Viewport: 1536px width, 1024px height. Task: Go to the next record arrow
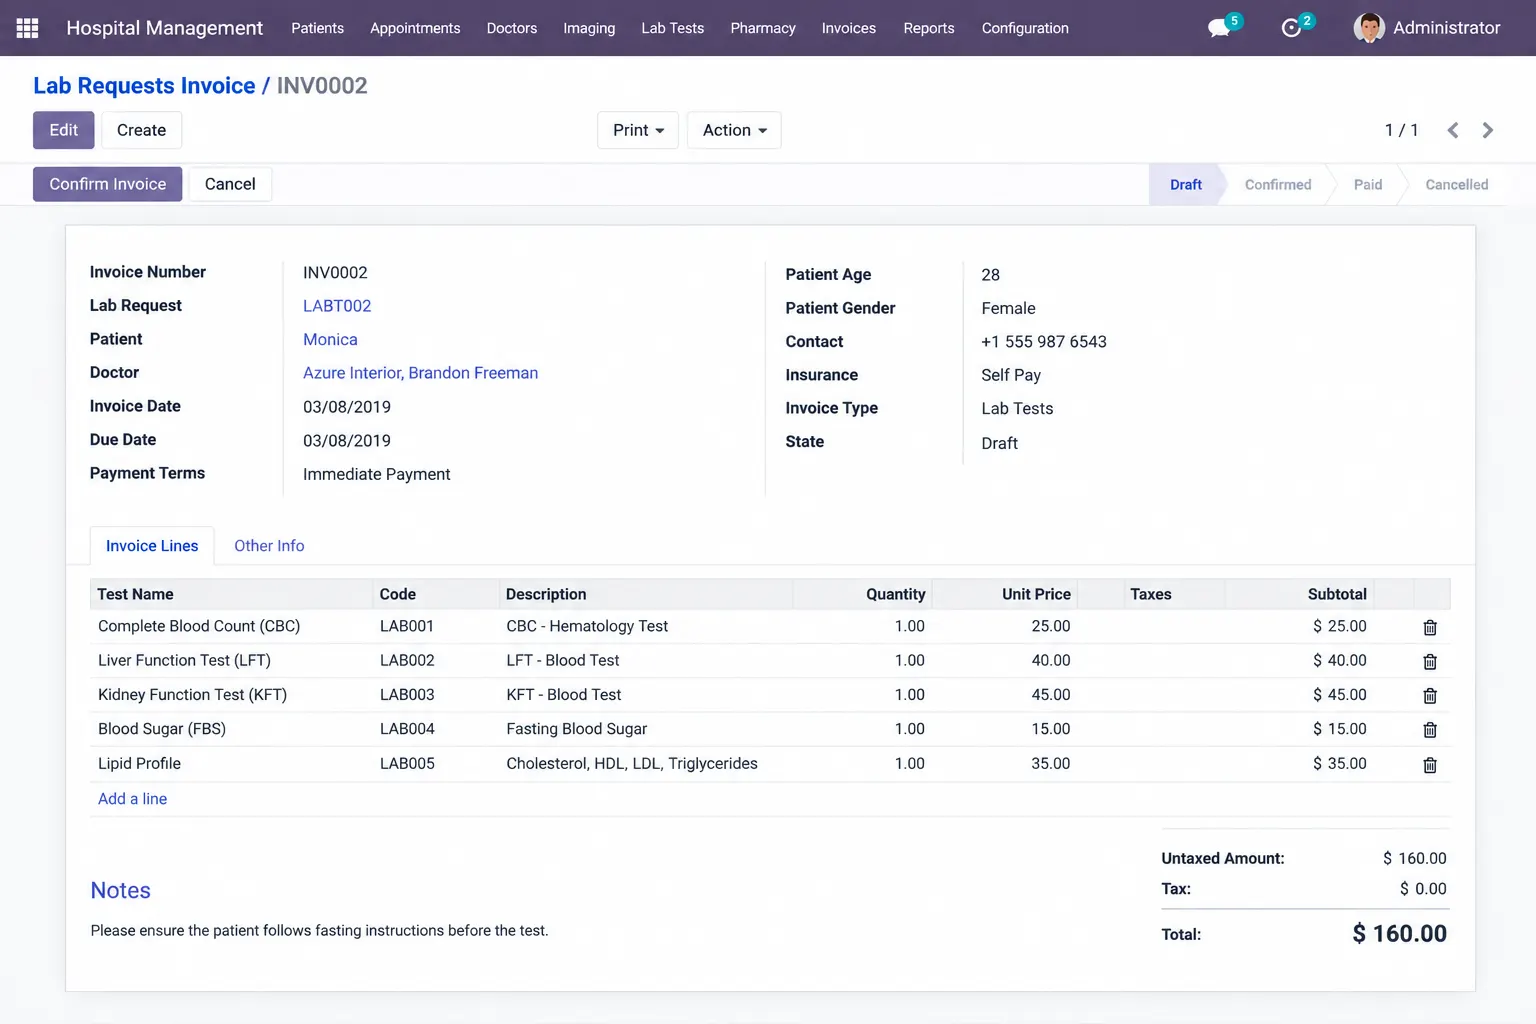pos(1488,130)
